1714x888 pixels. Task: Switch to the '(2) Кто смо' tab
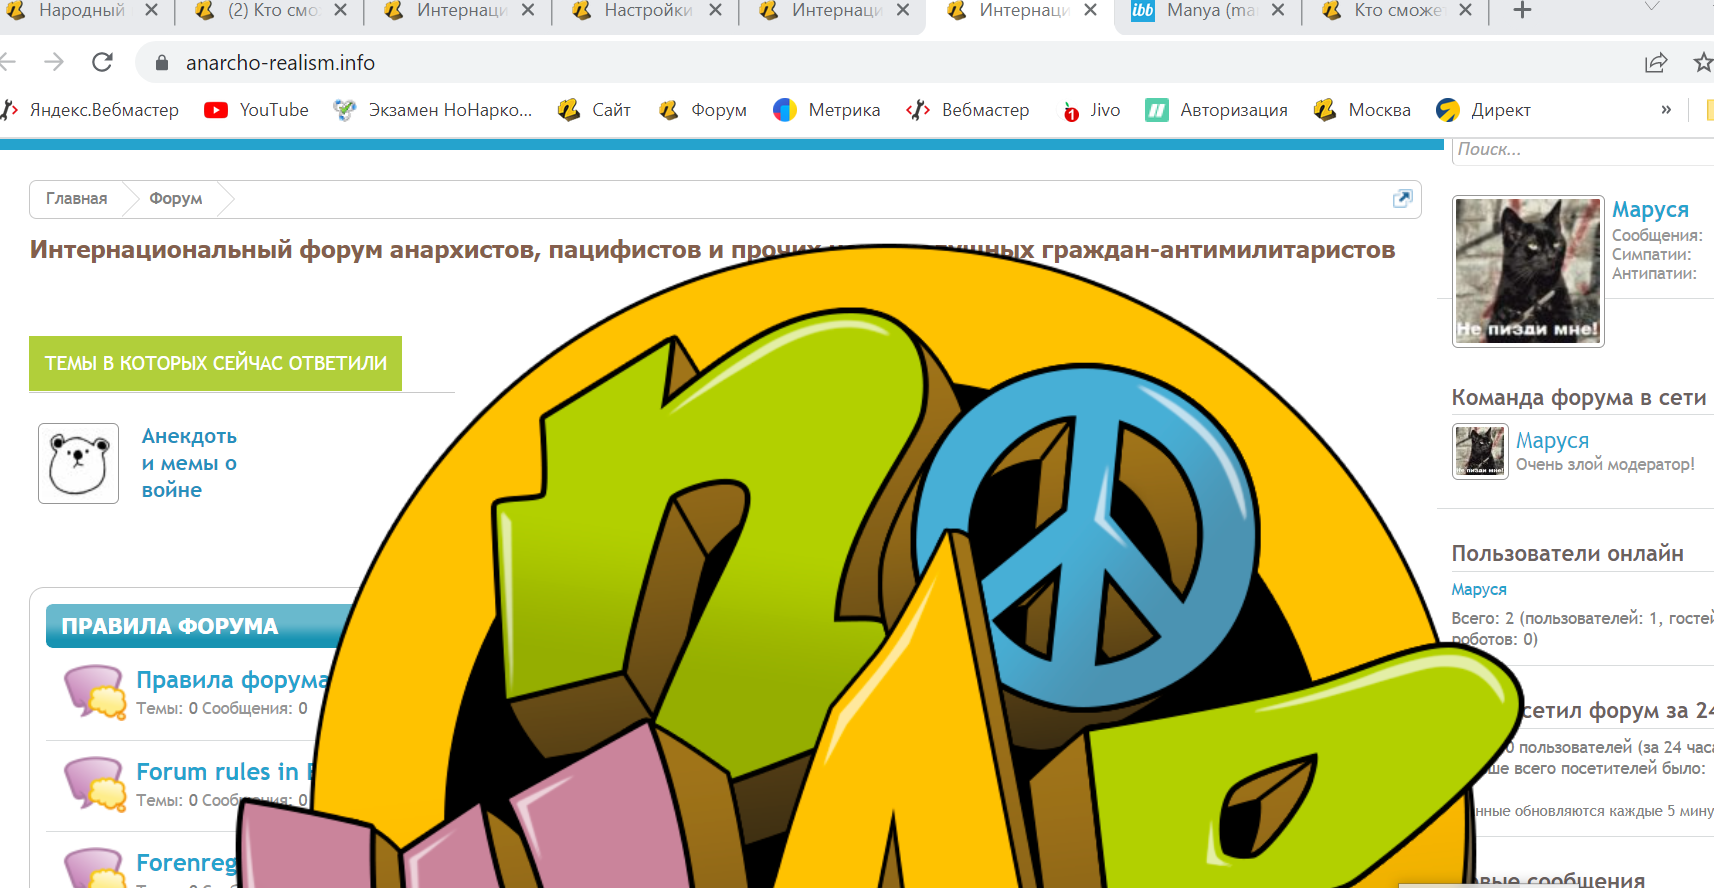(x=270, y=10)
